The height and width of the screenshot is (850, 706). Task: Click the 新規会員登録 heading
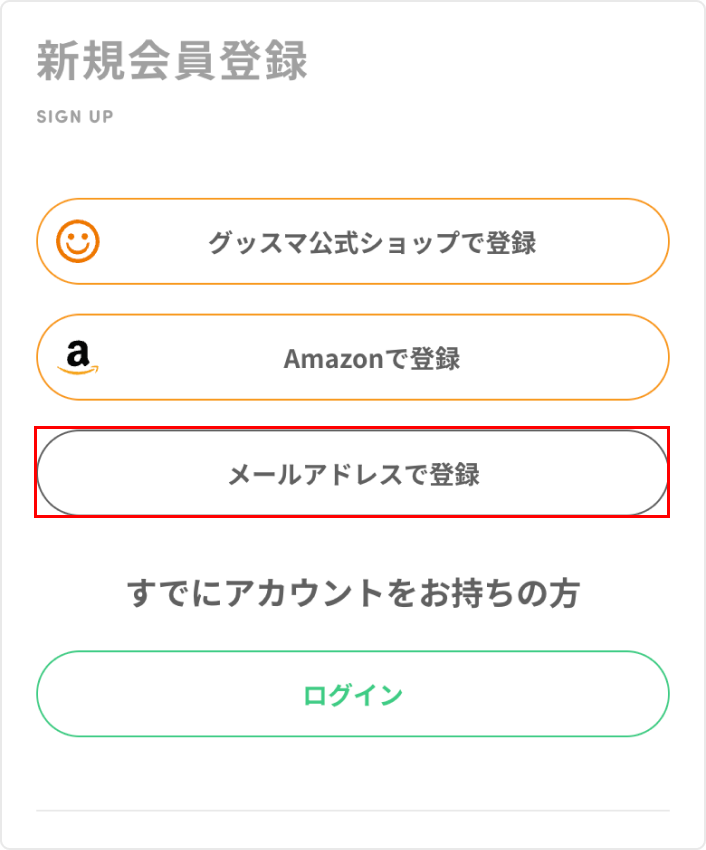[172, 61]
